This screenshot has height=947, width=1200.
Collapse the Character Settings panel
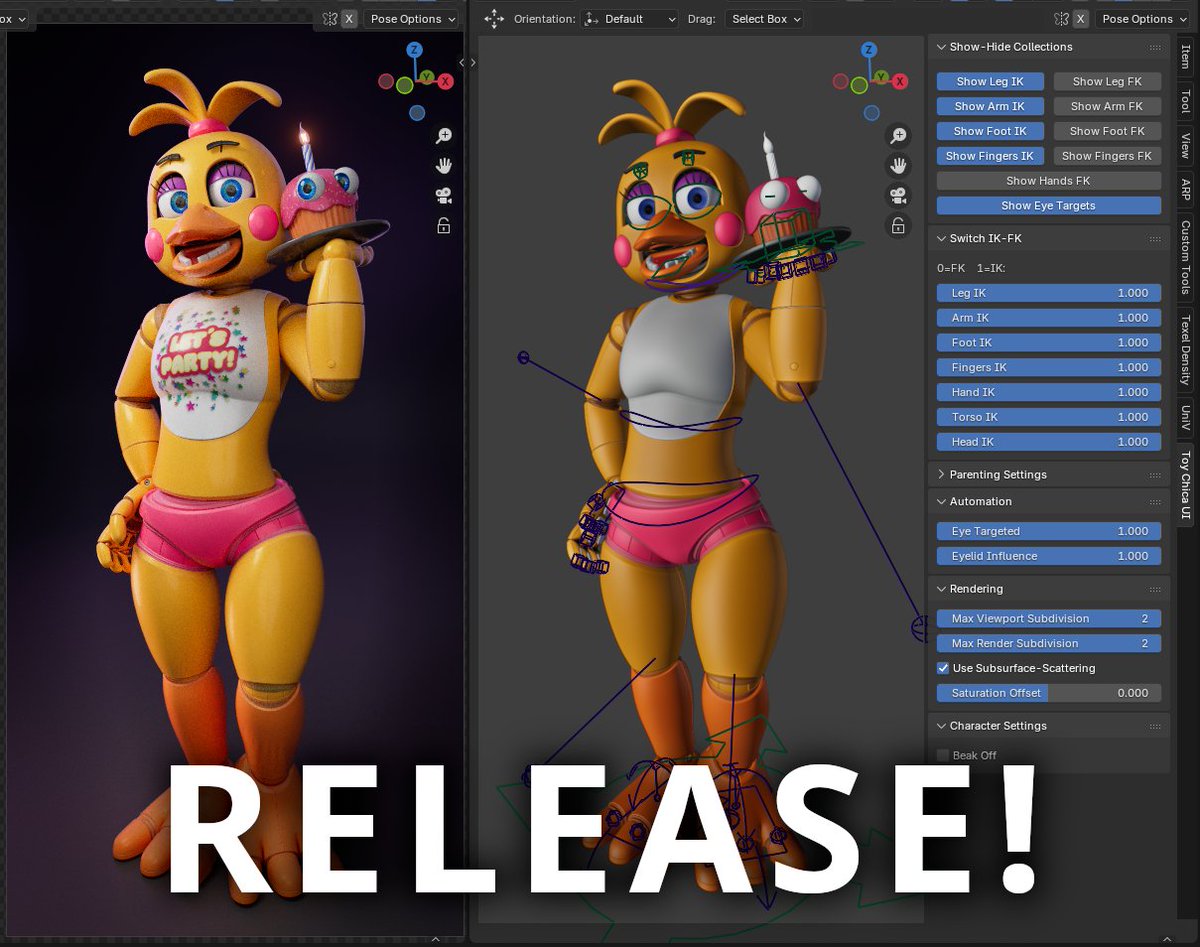pyautogui.click(x=941, y=726)
